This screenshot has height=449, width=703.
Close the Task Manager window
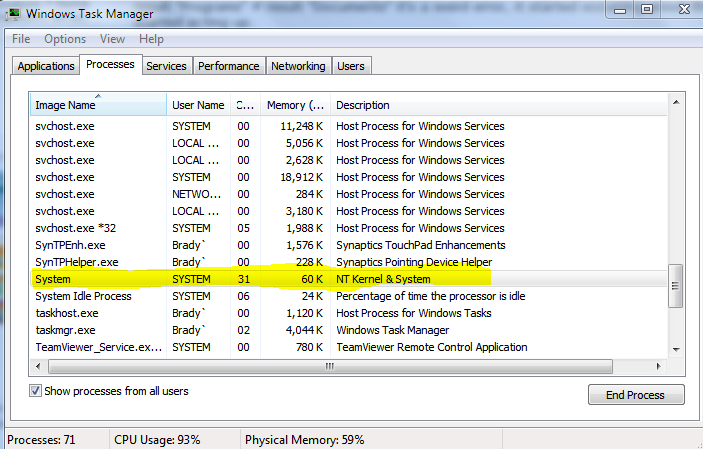[684, 10]
